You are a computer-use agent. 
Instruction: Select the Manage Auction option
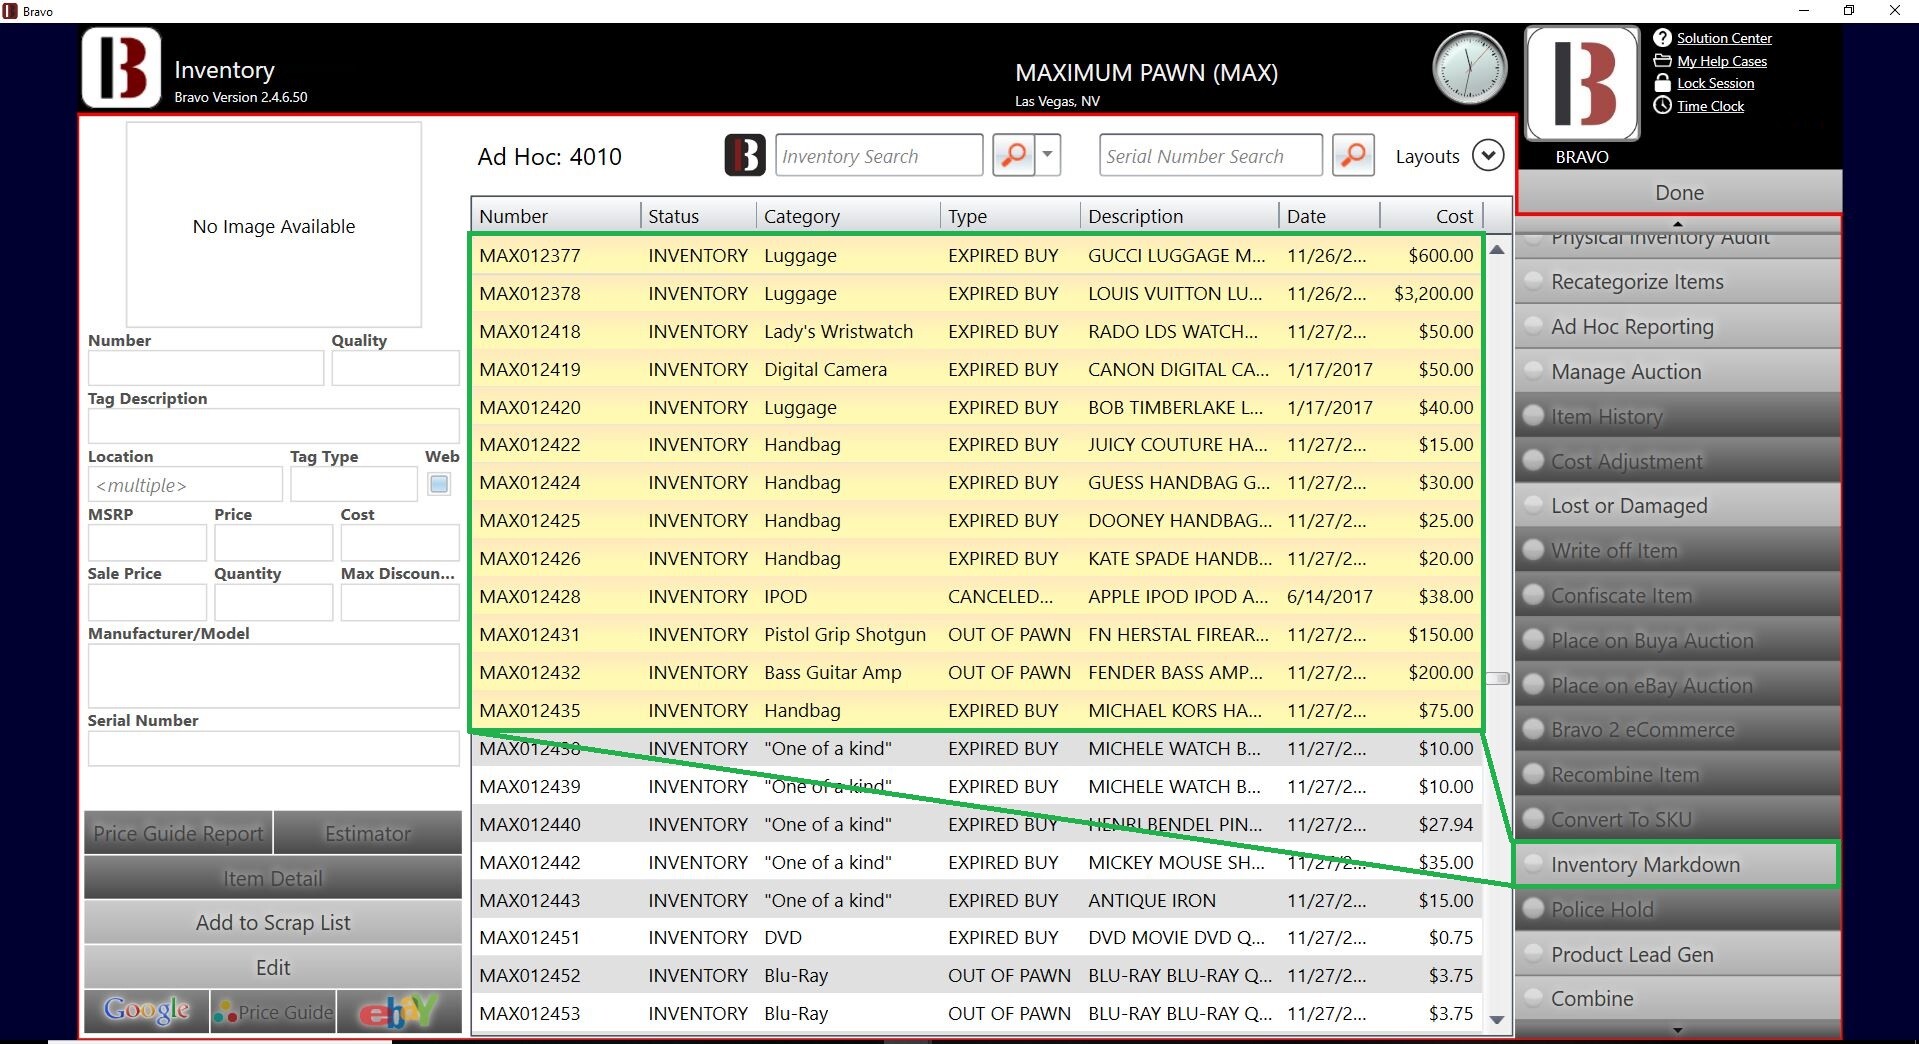click(1678, 372)
